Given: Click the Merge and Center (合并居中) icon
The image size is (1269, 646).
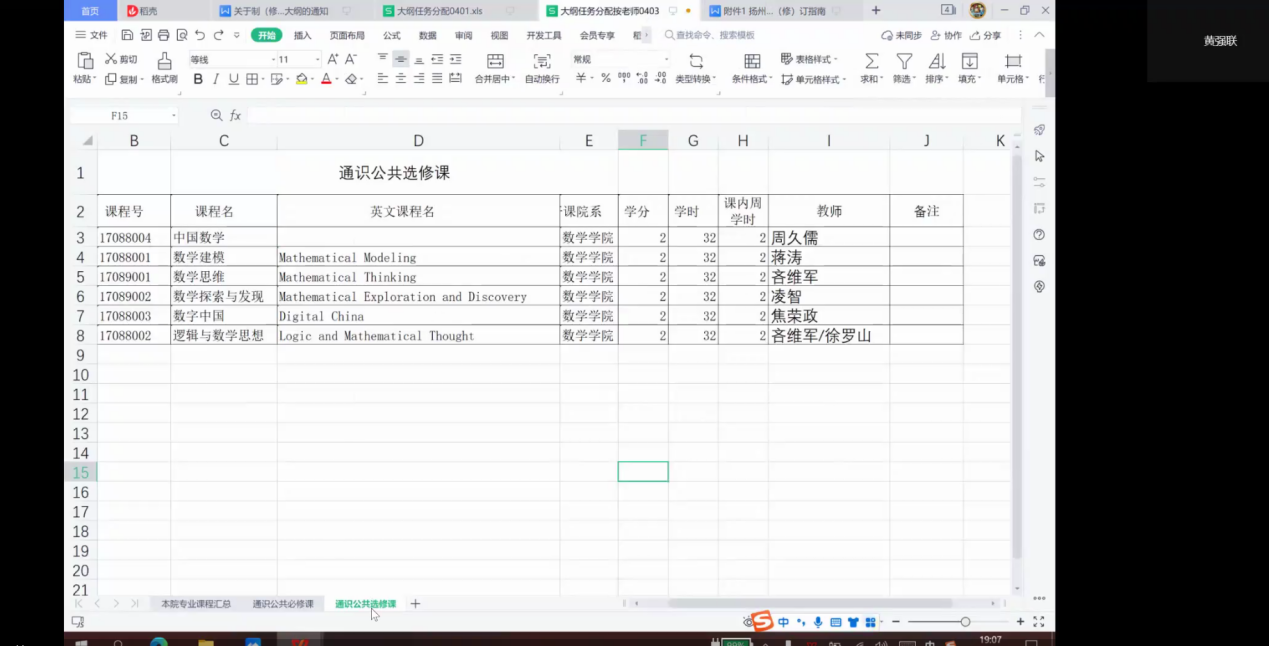Looking at the screenshot, I should [495, 61].
